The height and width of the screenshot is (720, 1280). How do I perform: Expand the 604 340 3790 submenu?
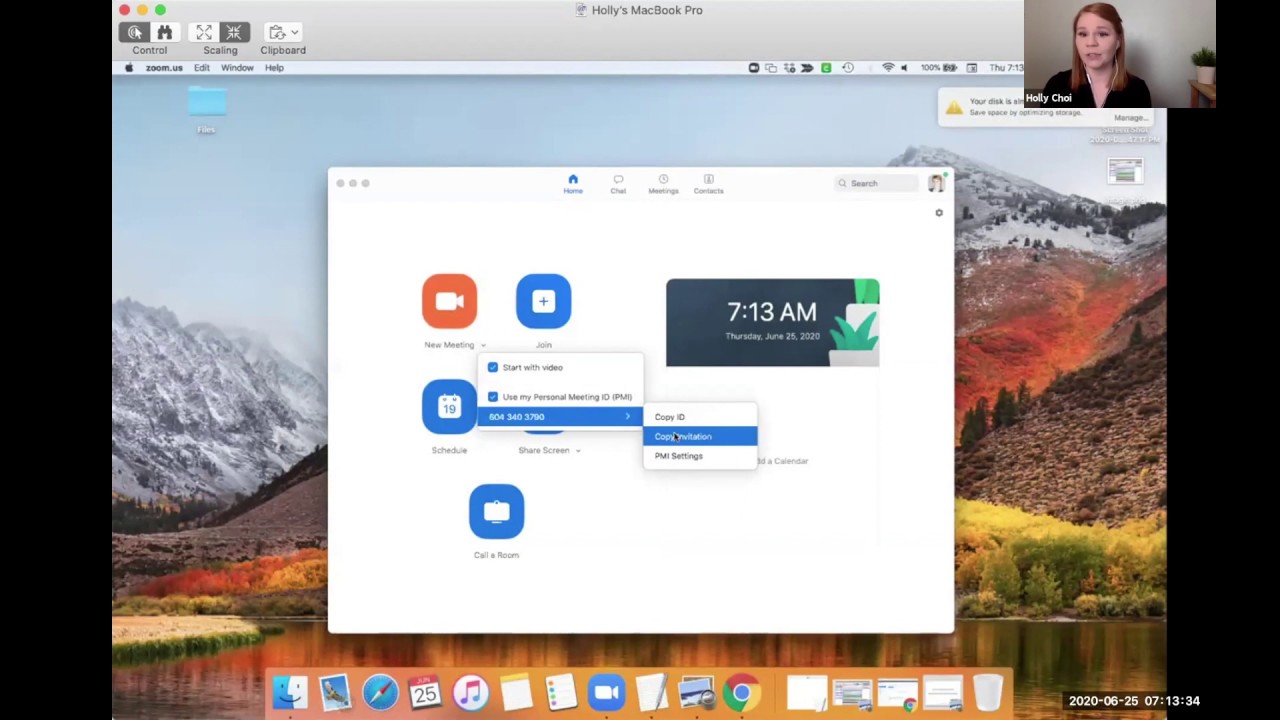560,417
